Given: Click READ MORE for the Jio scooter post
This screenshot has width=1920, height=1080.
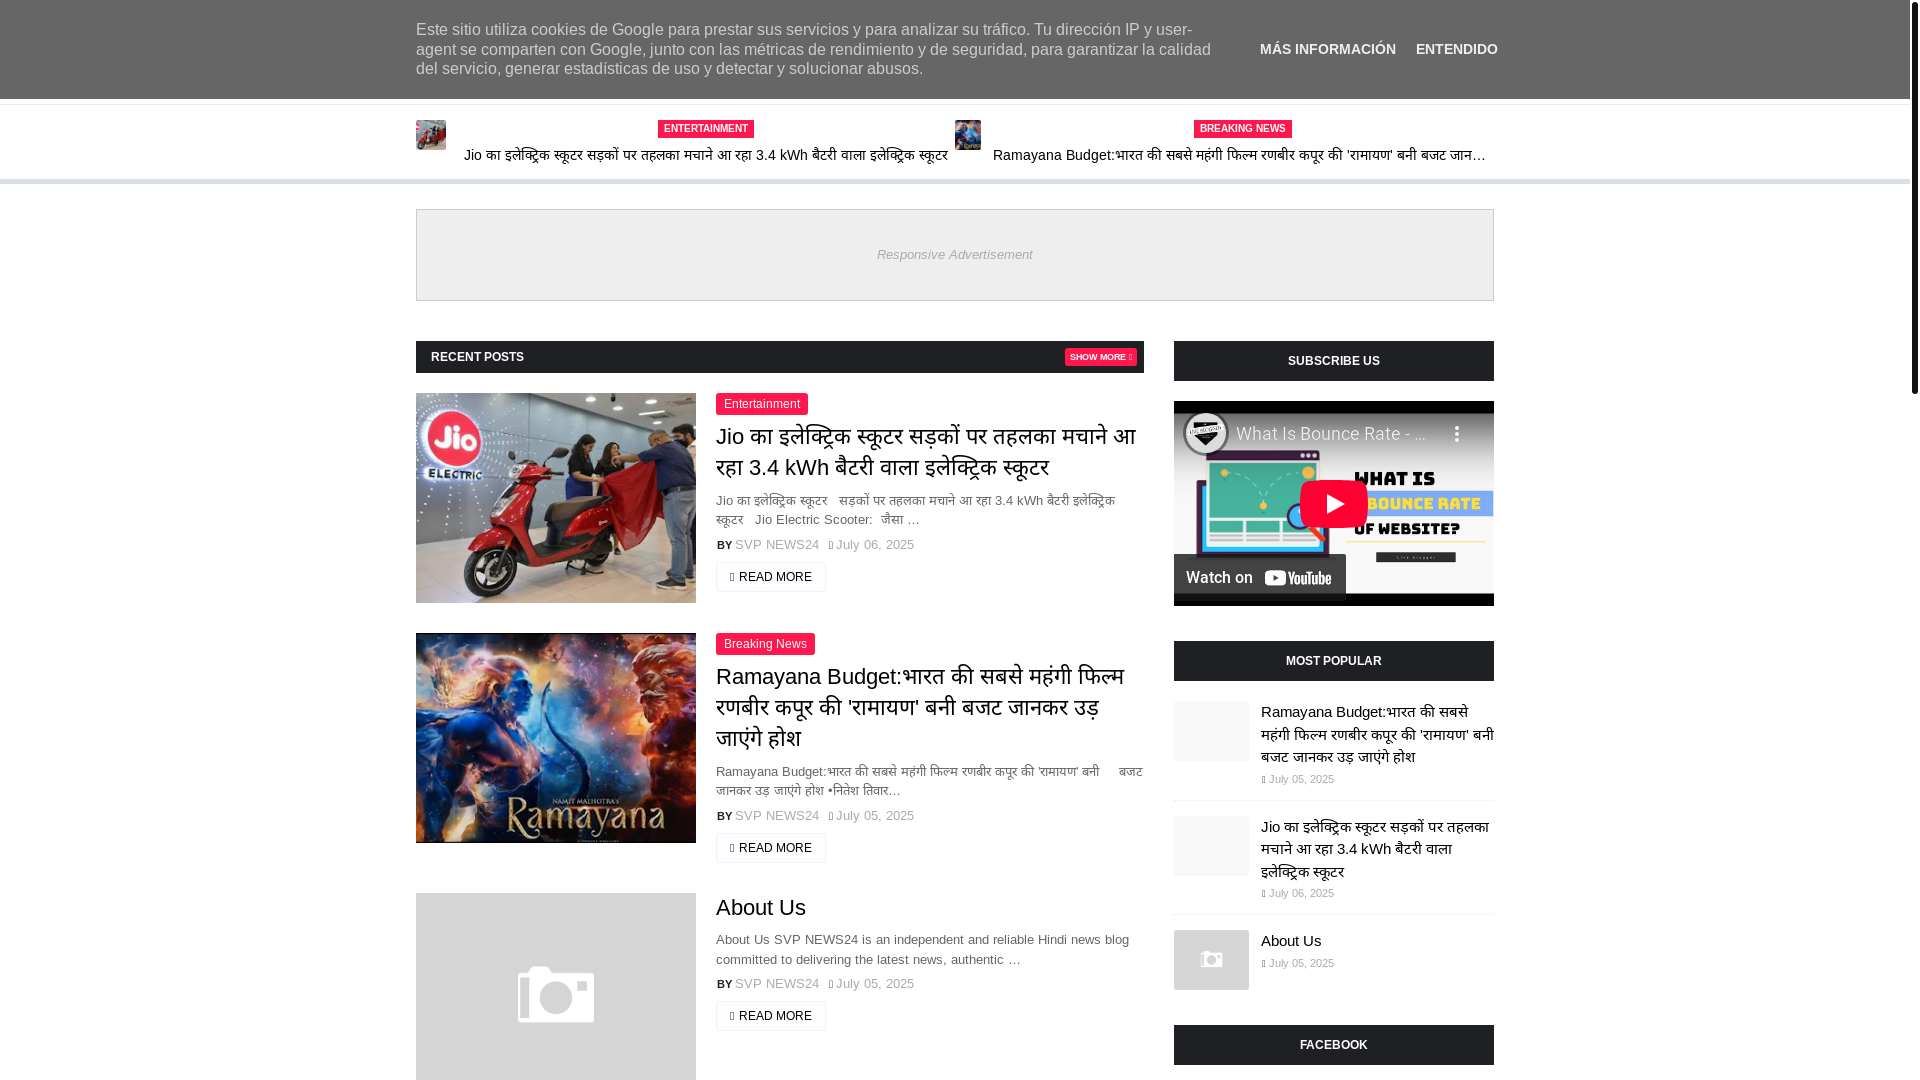Looking at the screenshot, I should (x=771, y=577).
